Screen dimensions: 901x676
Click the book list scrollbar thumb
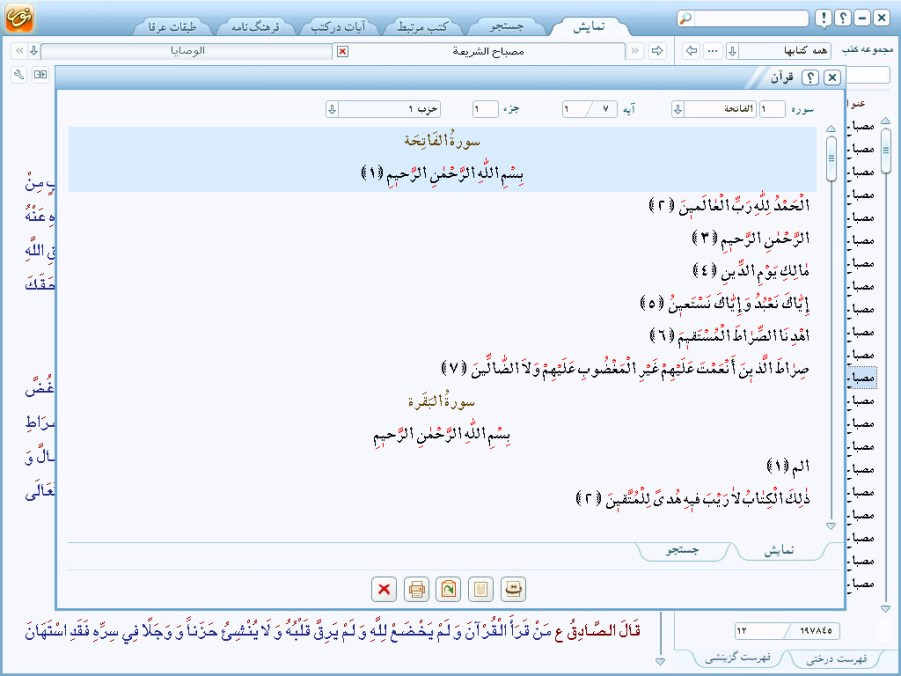[x=885, y=151]
